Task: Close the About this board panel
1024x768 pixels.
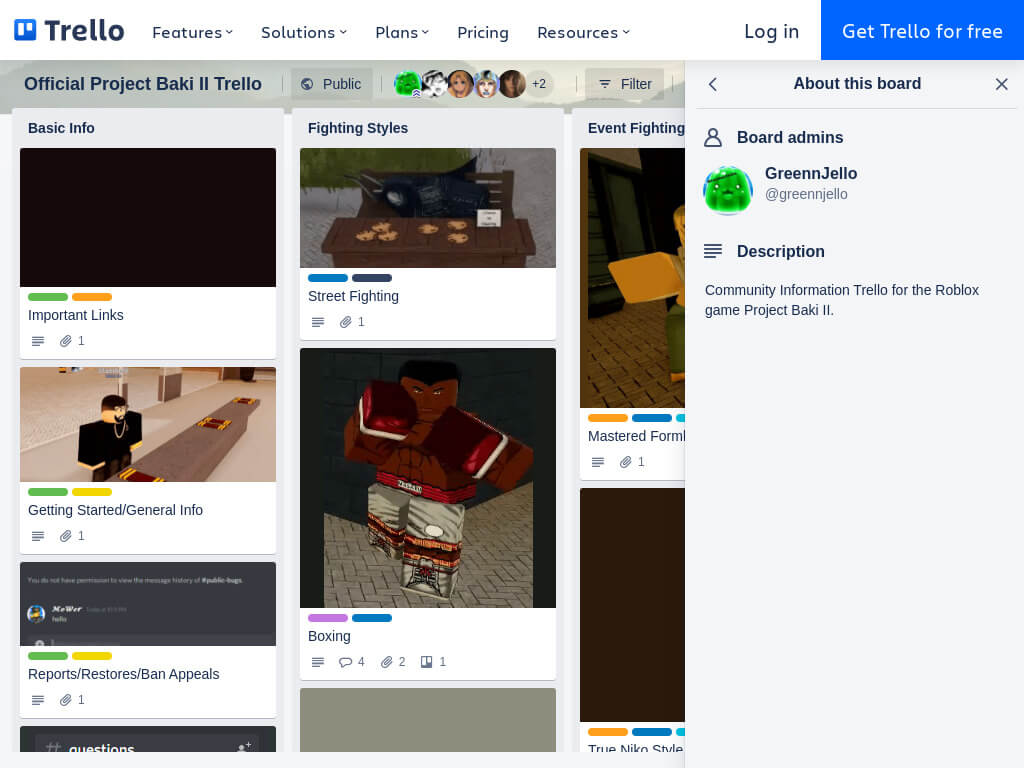Action: 1001,84
